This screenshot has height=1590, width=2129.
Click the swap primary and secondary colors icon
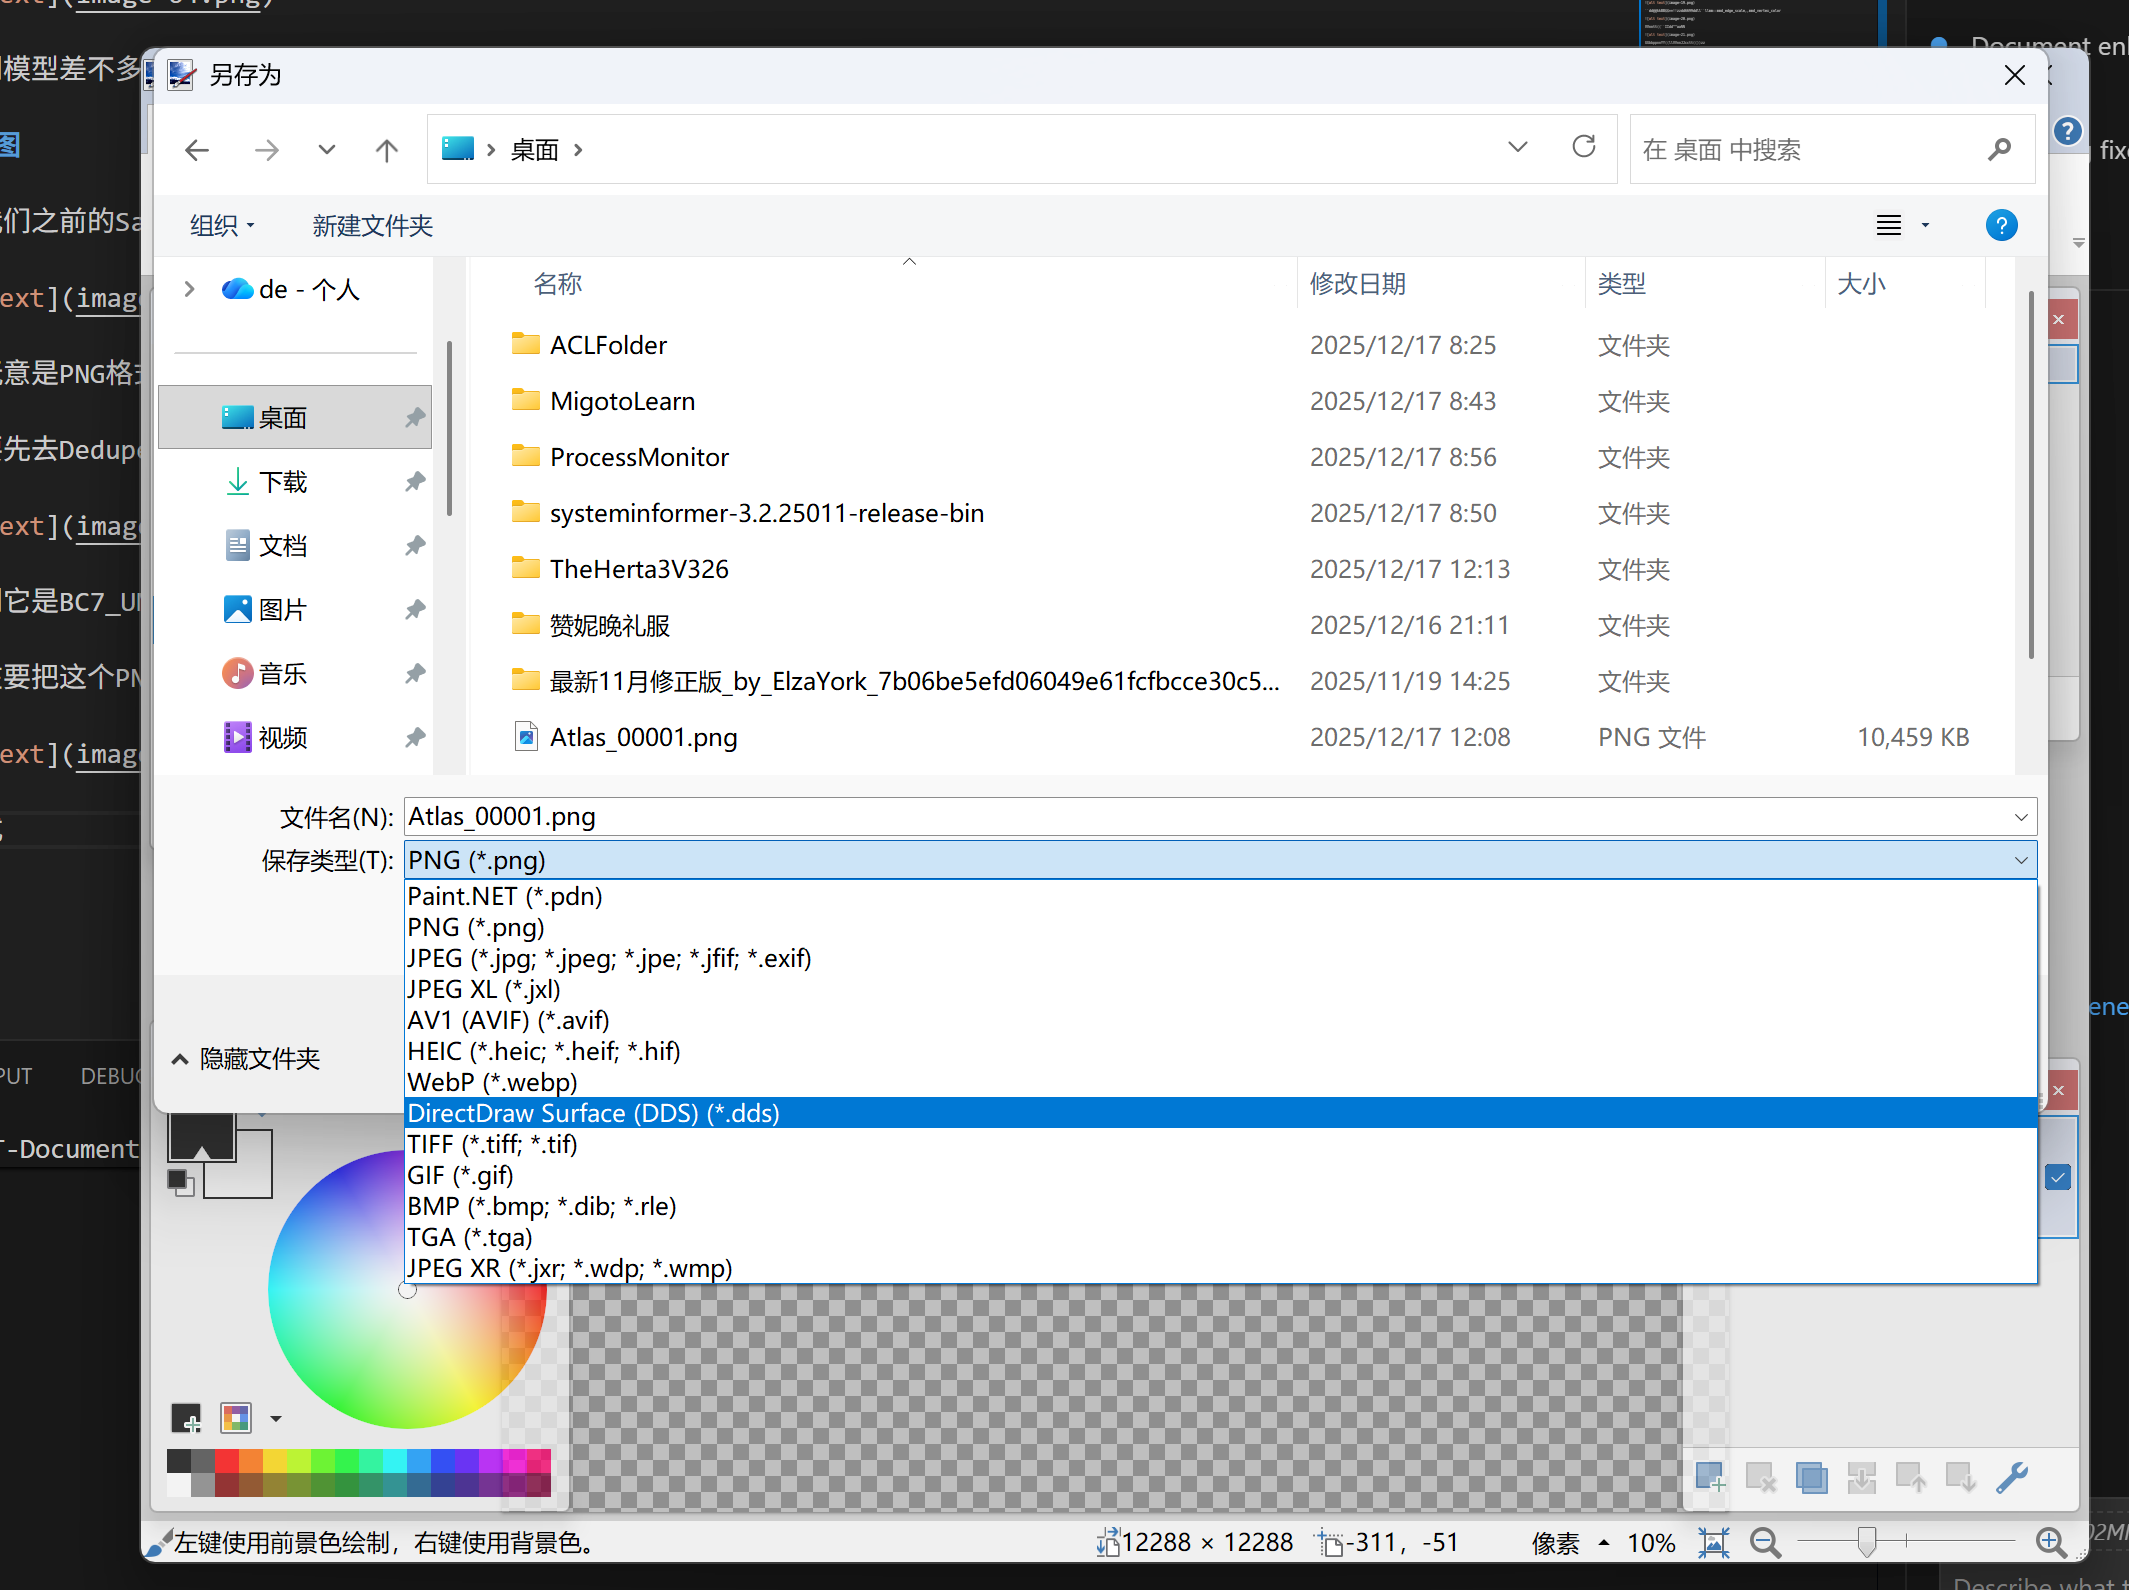click(179, 1181)
